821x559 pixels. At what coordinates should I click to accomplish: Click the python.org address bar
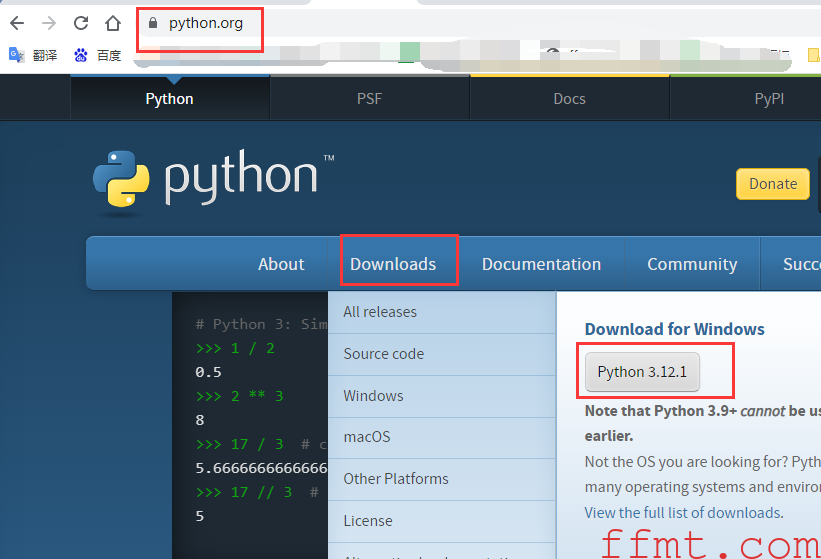pyautogui.click(x=205, y=23)
